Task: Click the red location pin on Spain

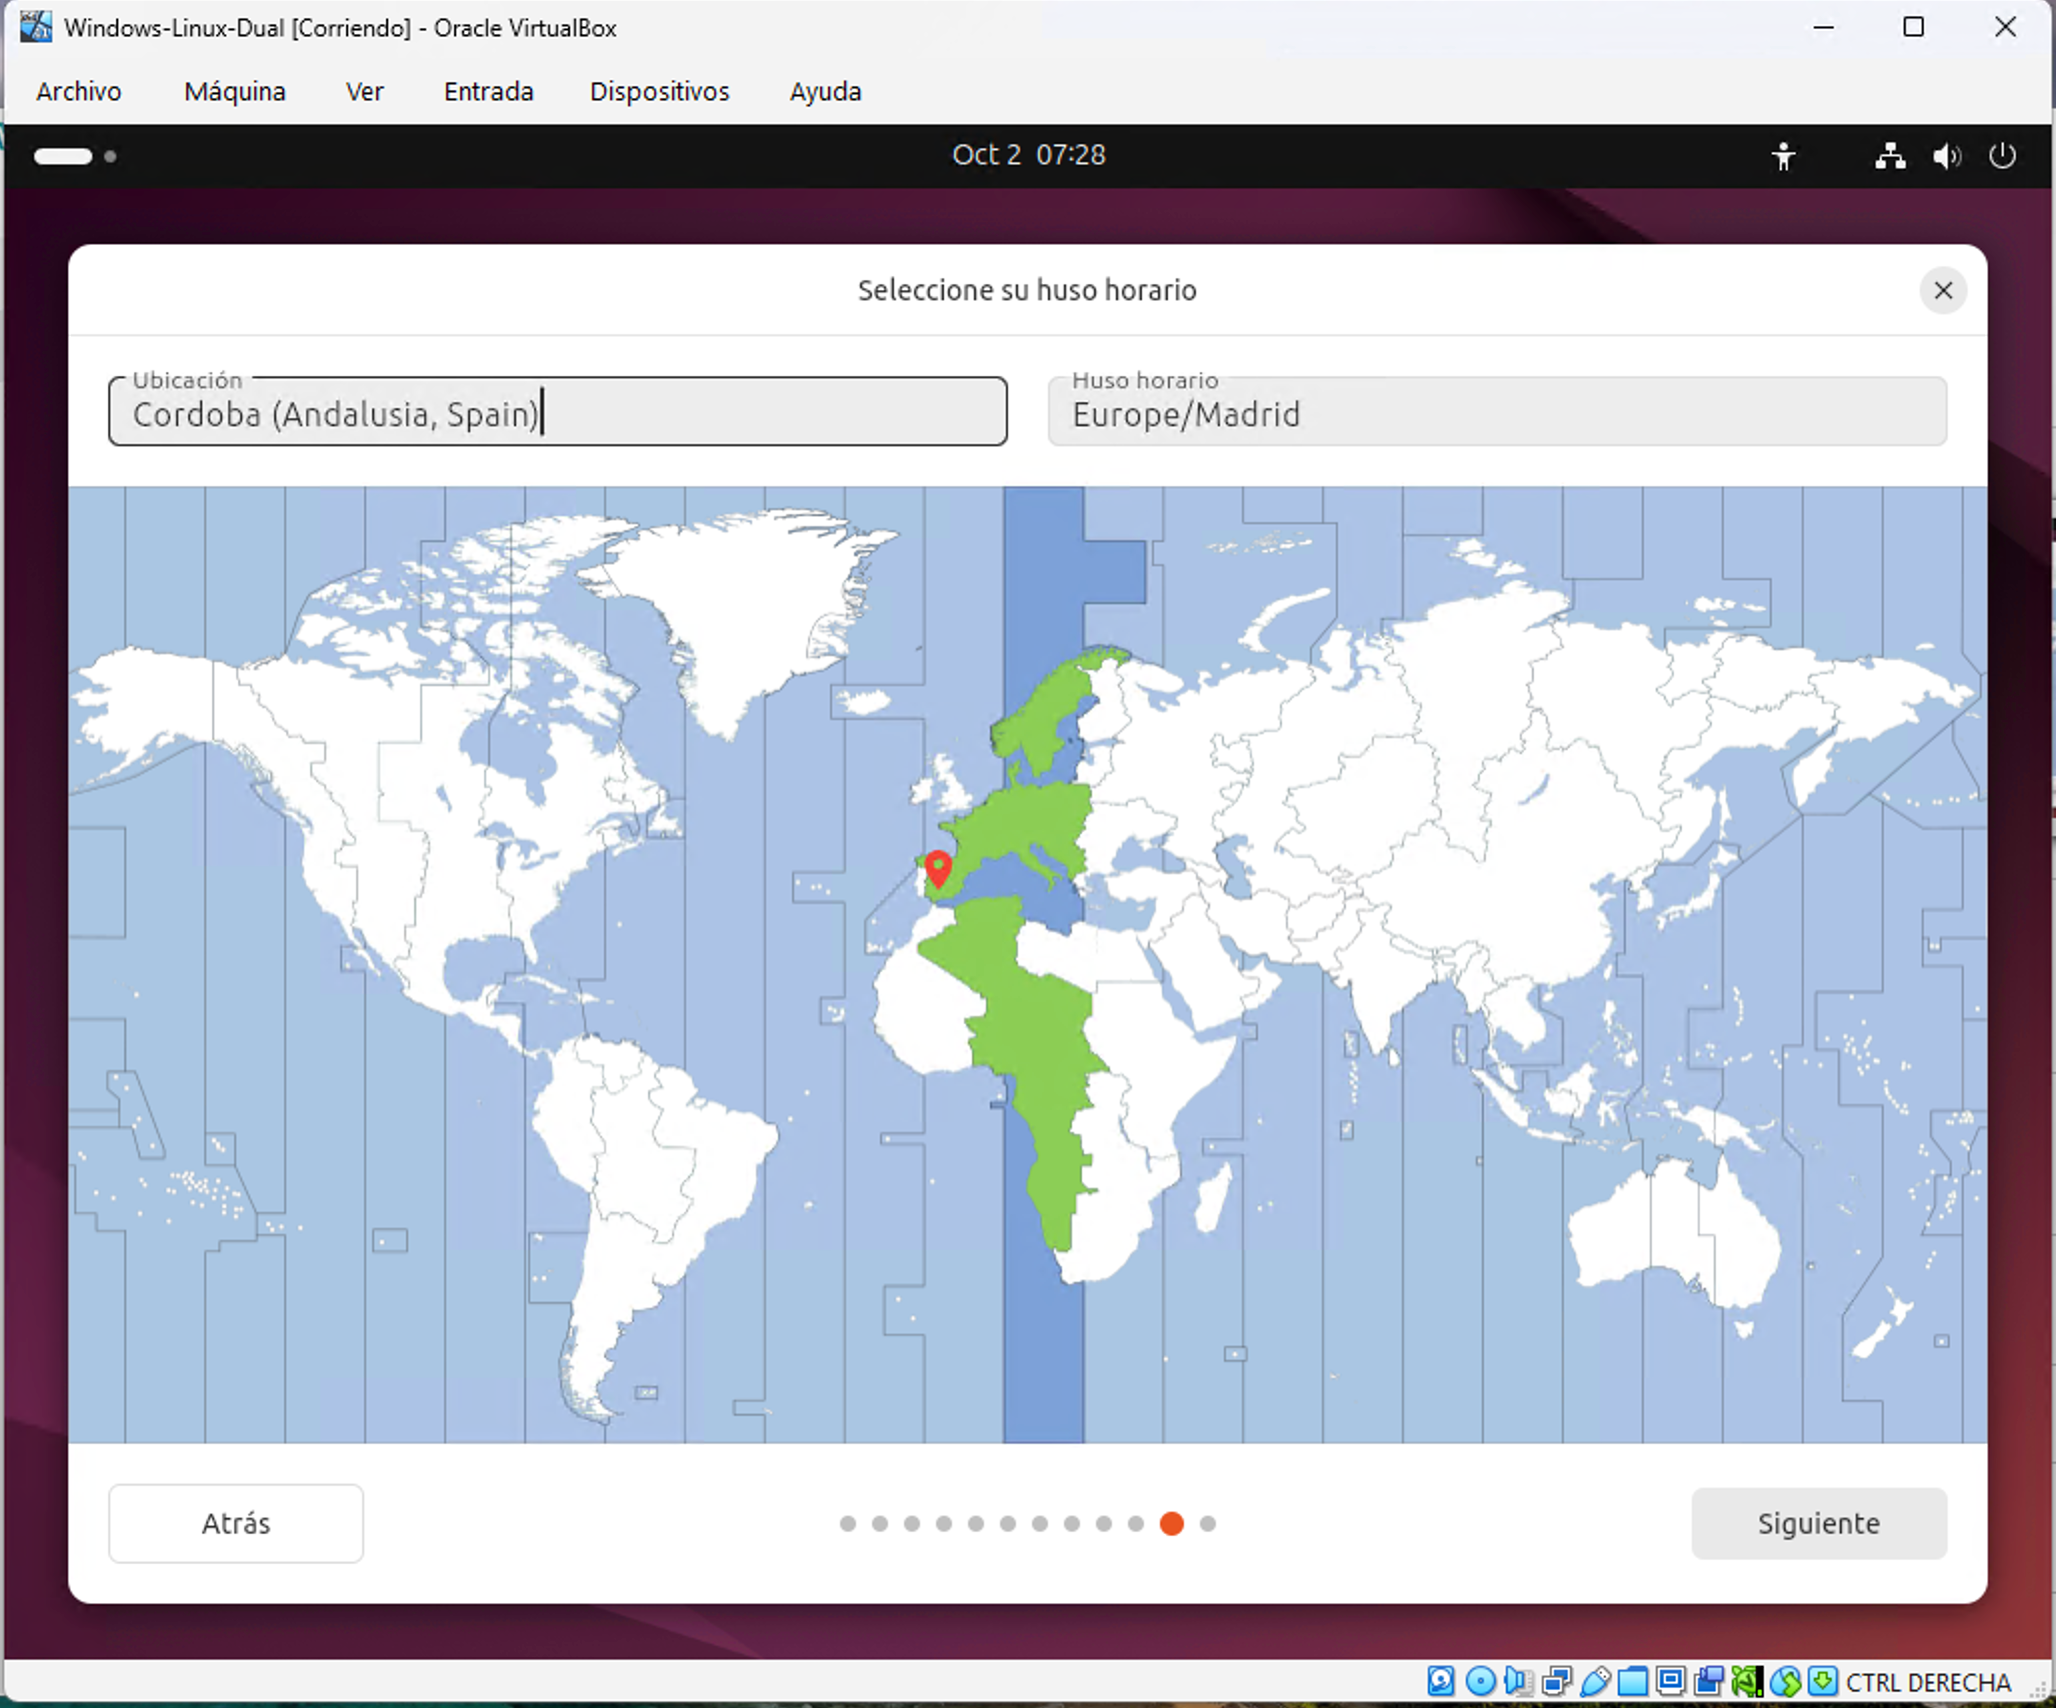Action: tap(938, 868)
